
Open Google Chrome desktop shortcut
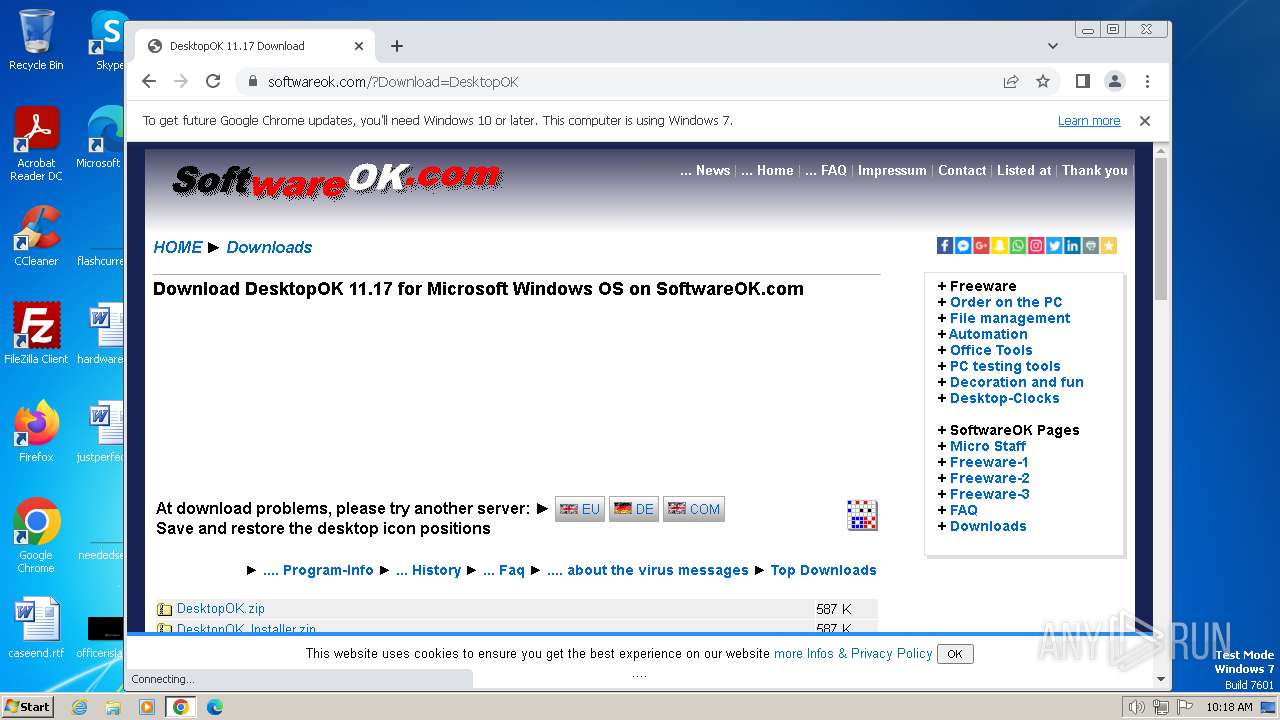(36, 536)
